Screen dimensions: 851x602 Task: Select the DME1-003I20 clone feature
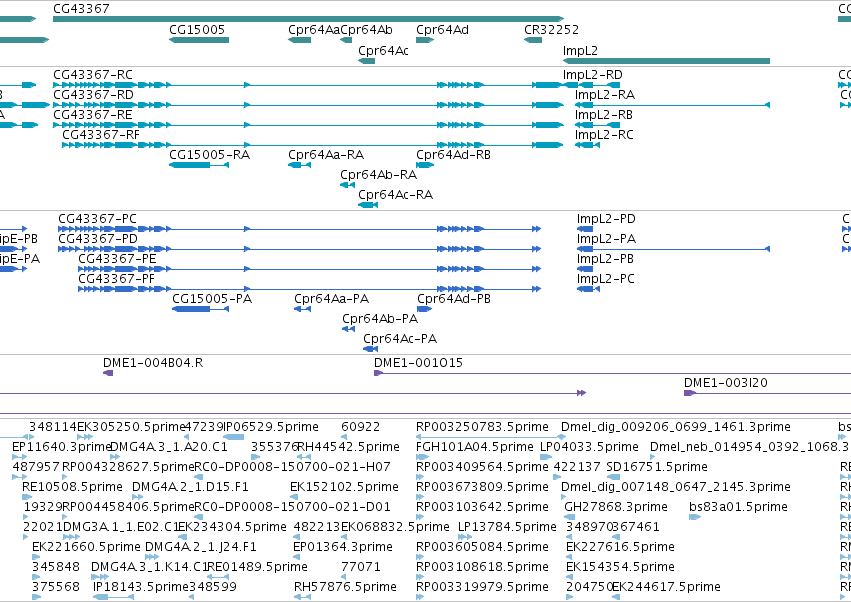click(767, 393)
